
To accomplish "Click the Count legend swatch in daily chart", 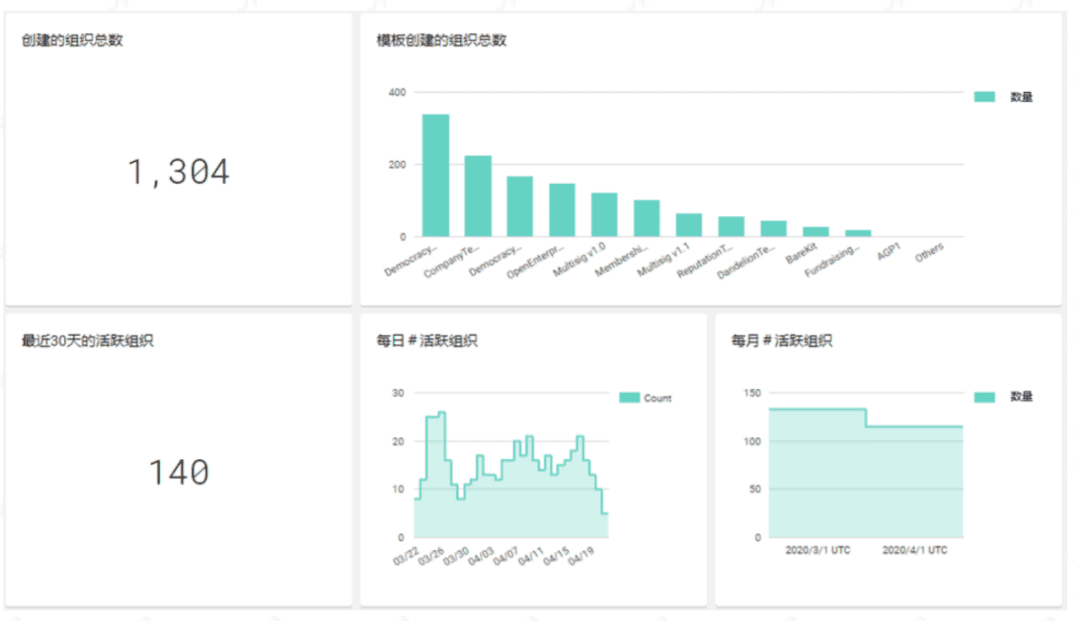I will tap(629, 397).
